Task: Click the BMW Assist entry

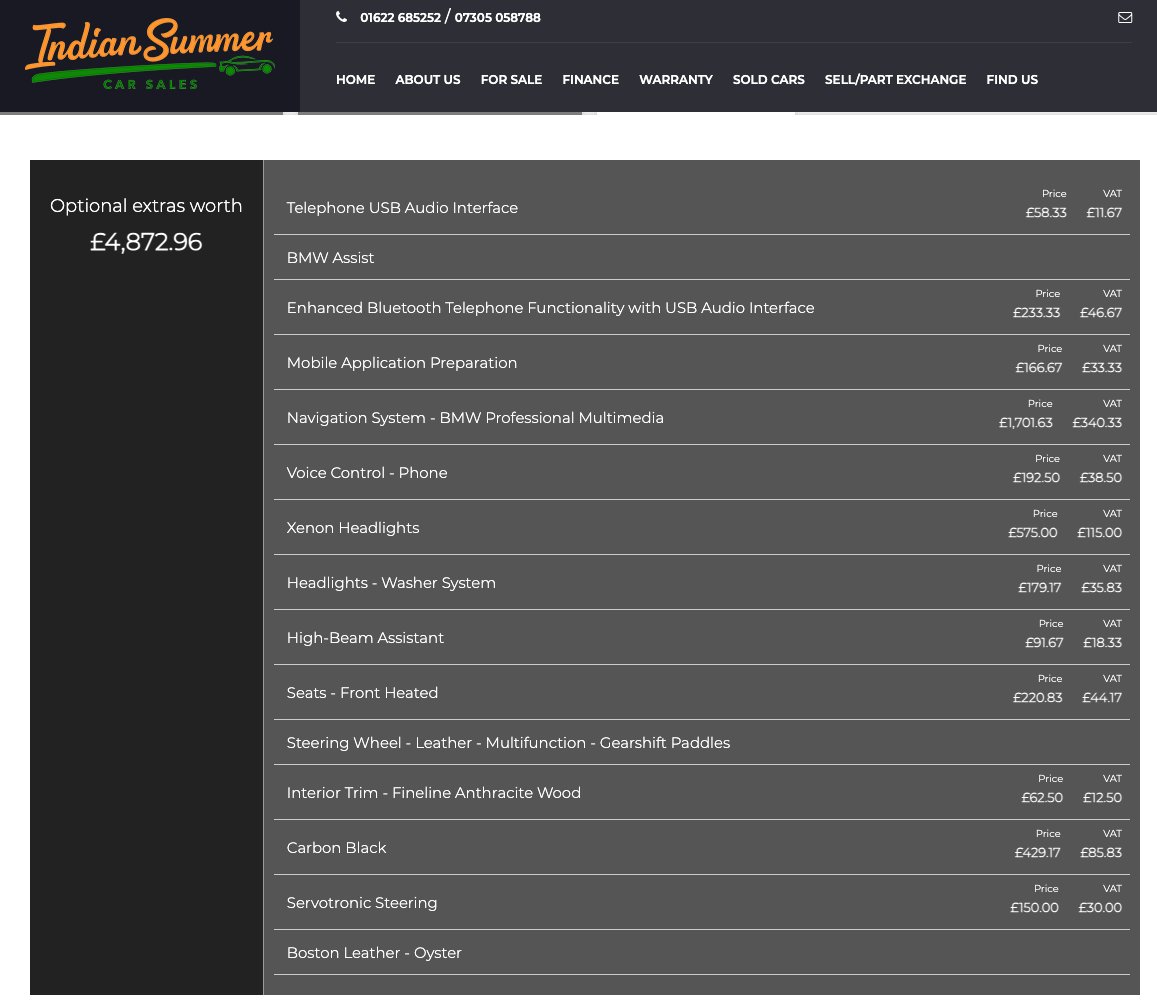Action: (x=330, y=258)
